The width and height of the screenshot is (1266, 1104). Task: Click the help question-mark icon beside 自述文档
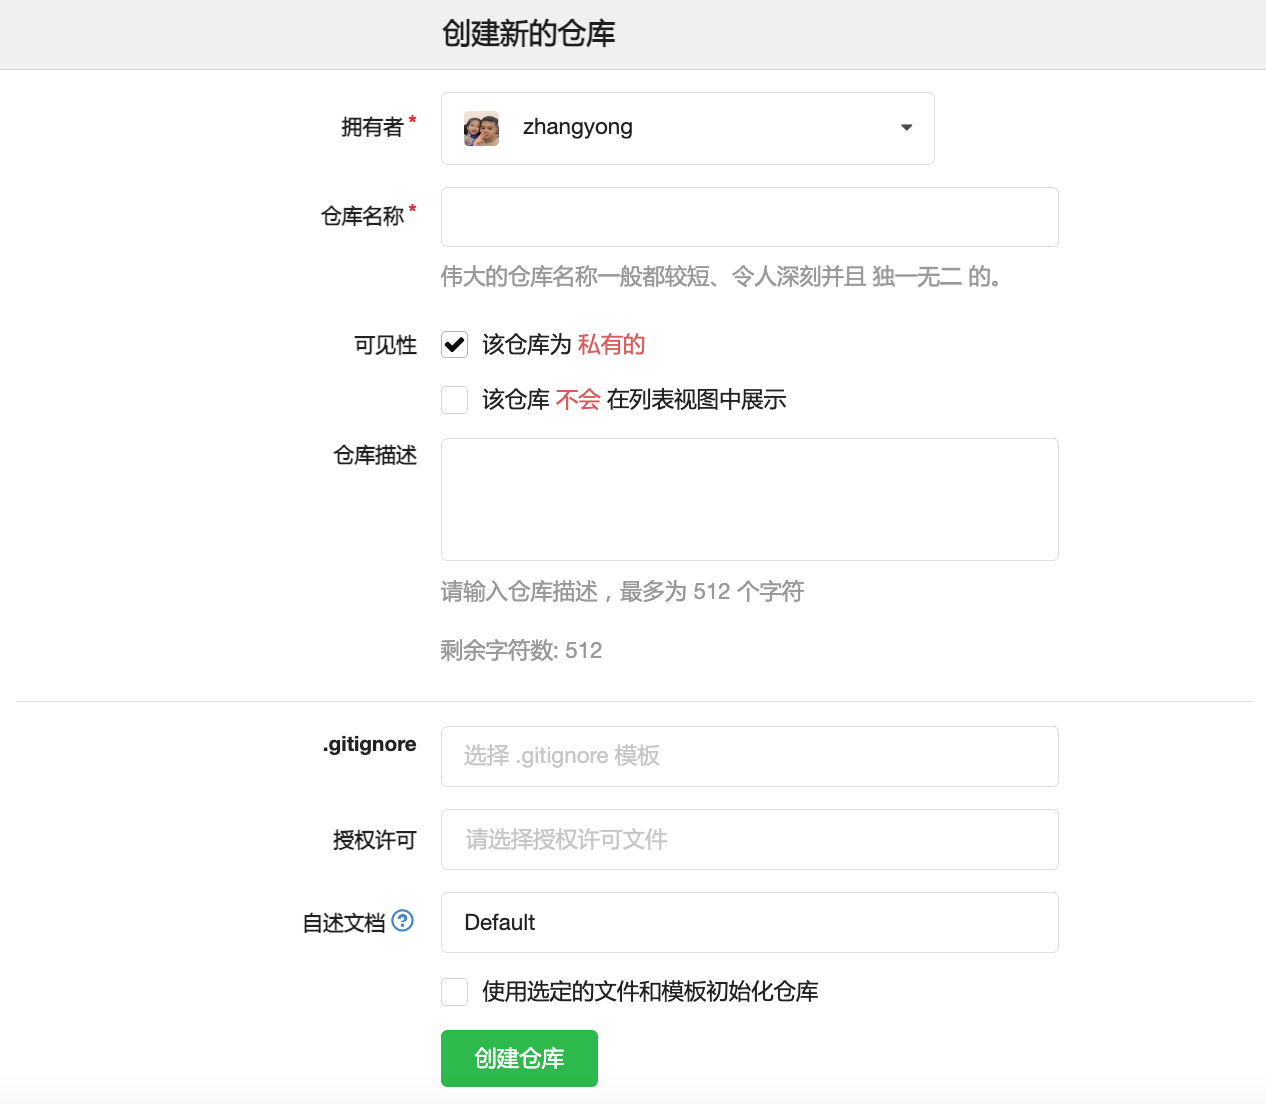click(x=403, y=921)
